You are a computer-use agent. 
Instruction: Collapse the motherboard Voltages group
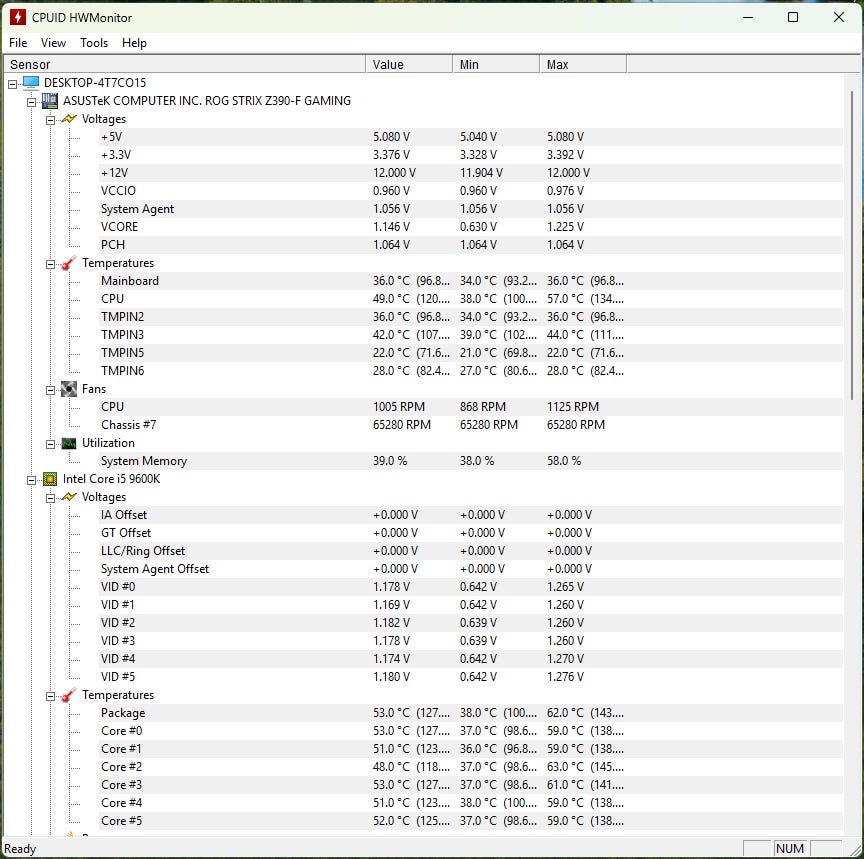click(x=50, y=120)
